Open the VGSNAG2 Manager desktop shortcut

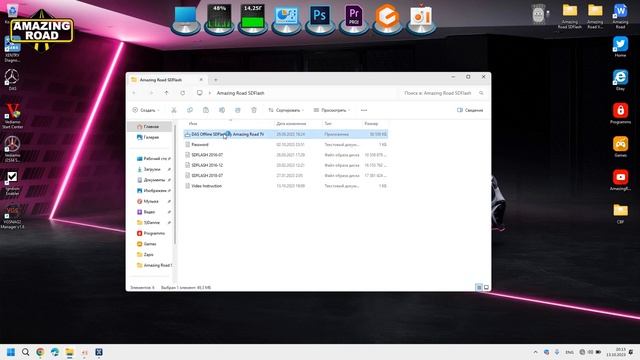pos(12,218)
